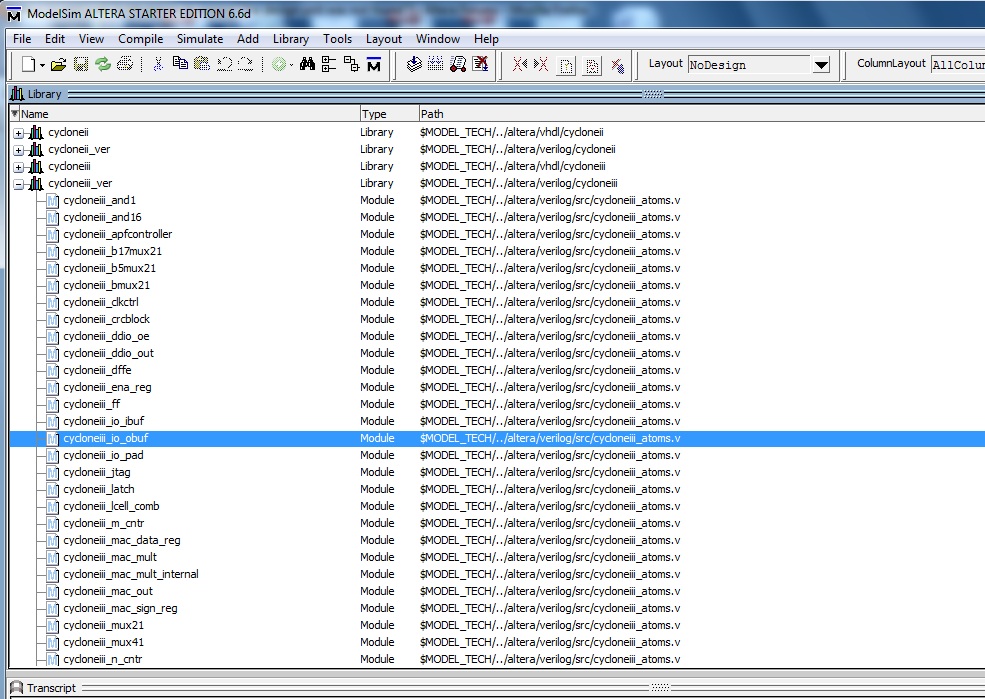Click the Layout NoDesign combo field
Screen dimensions: 985x699
(749, 65)
